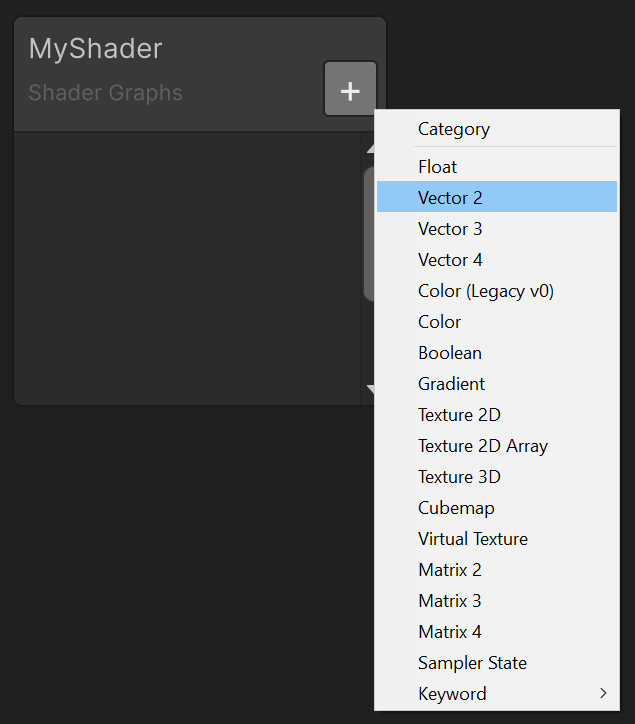Pick Cubemap from the menu
The image size is (635, 724).
[456, 508]
